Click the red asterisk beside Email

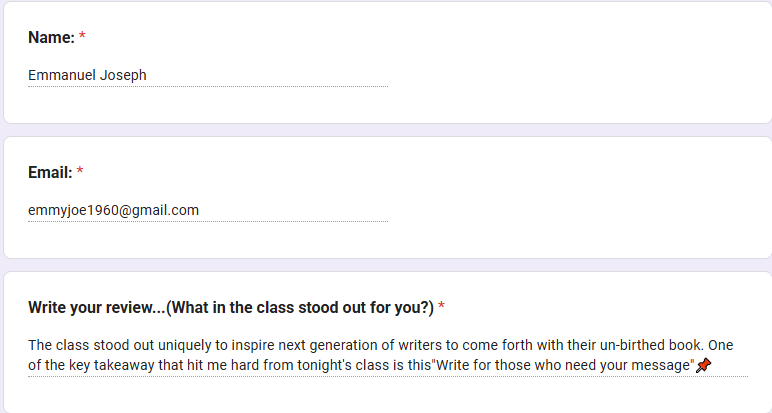click(80, 171)
